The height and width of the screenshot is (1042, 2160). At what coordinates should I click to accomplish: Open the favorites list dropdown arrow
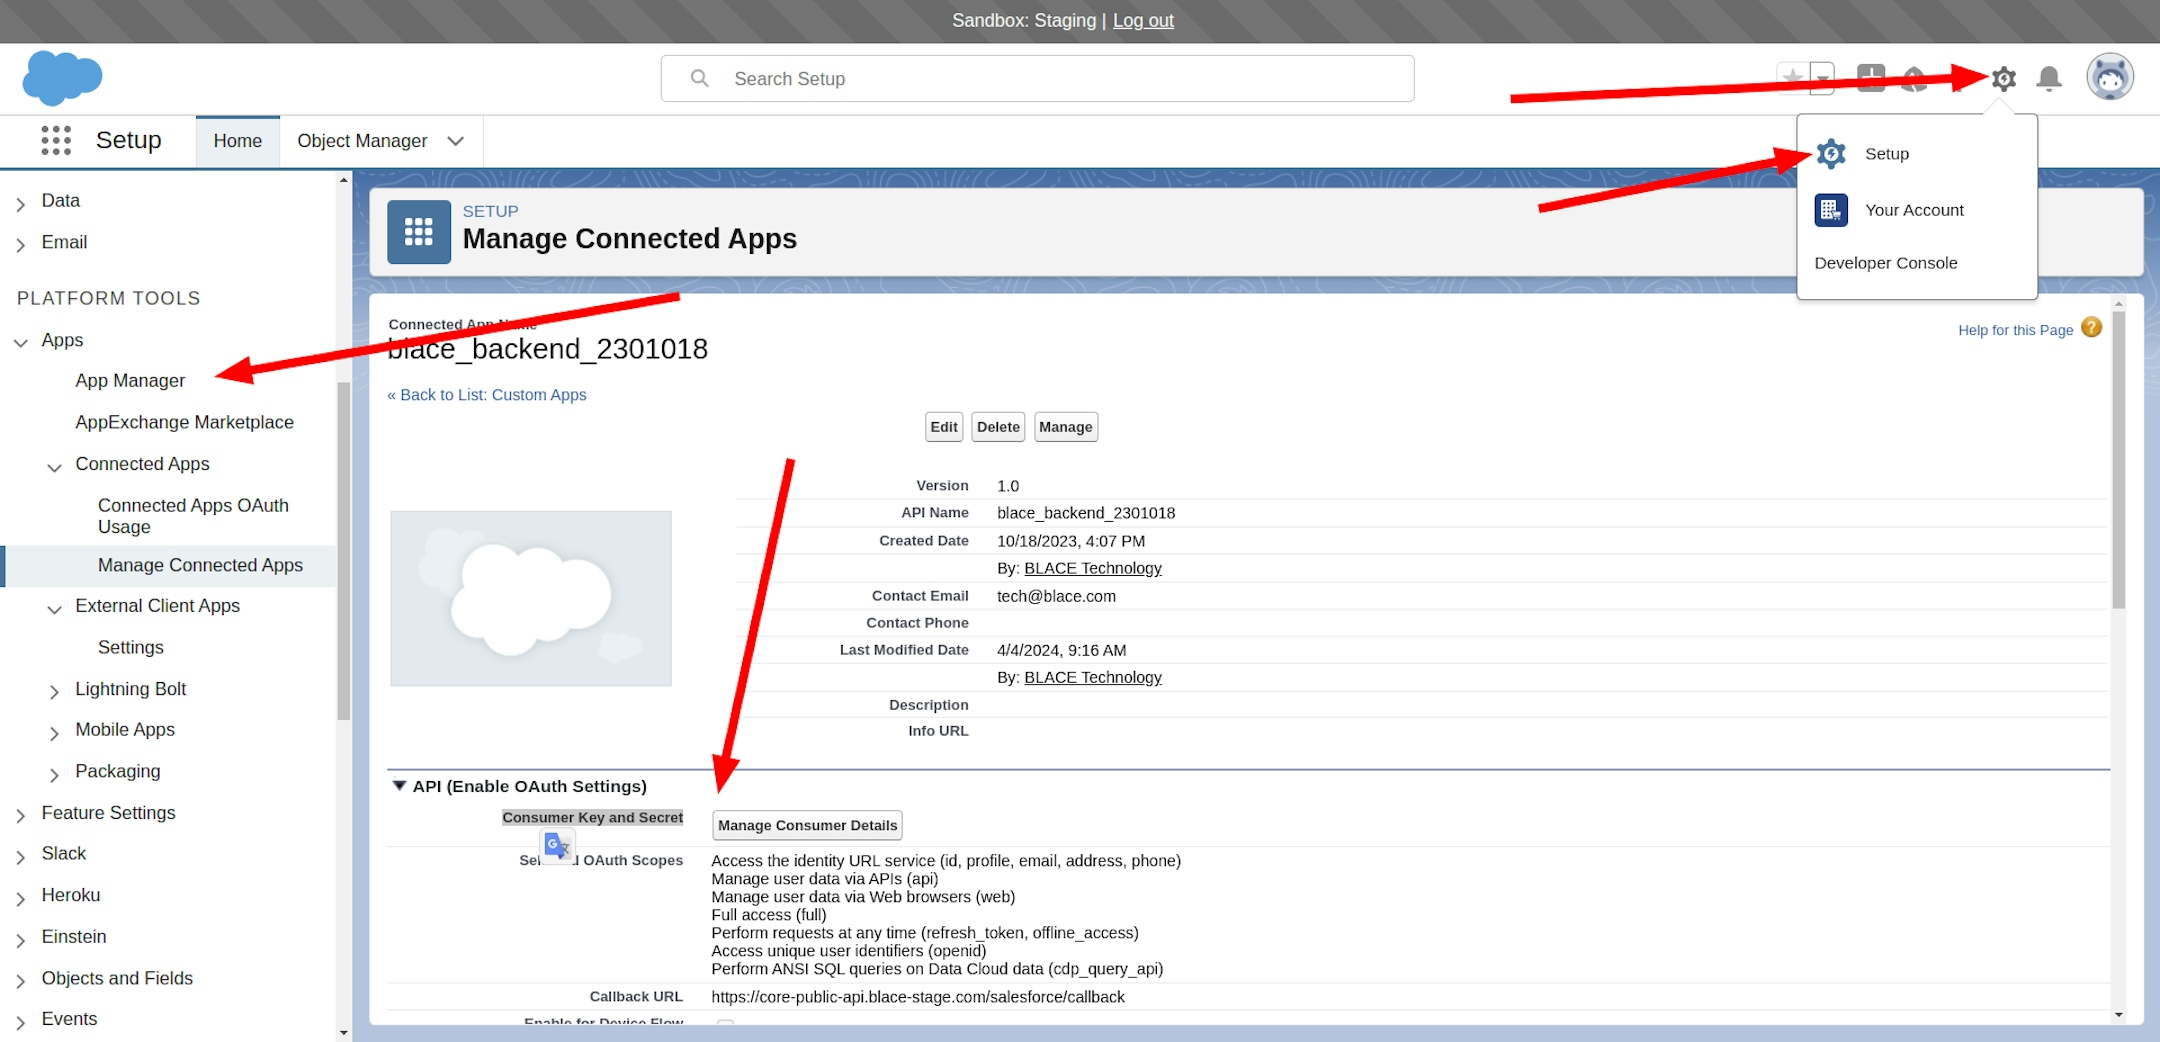1823,78
